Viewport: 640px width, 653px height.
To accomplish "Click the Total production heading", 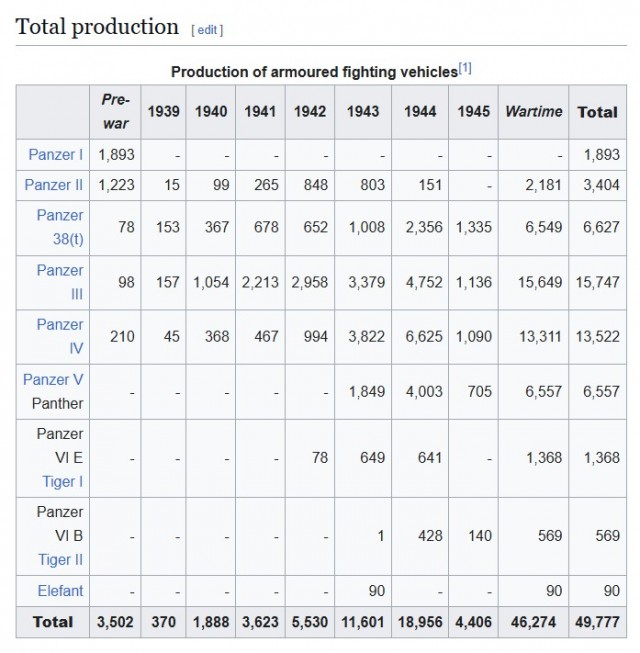I will coord(97,27).
